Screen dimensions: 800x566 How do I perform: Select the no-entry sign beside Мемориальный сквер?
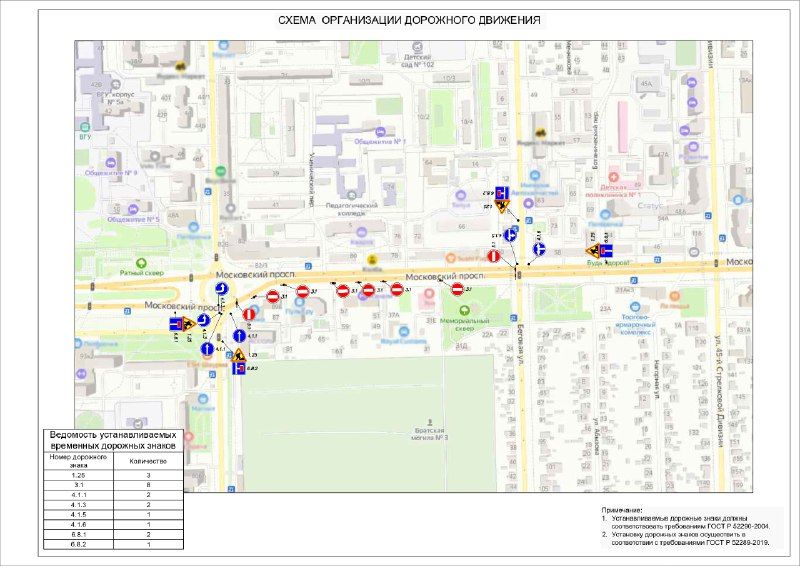[x=457, y=289]
